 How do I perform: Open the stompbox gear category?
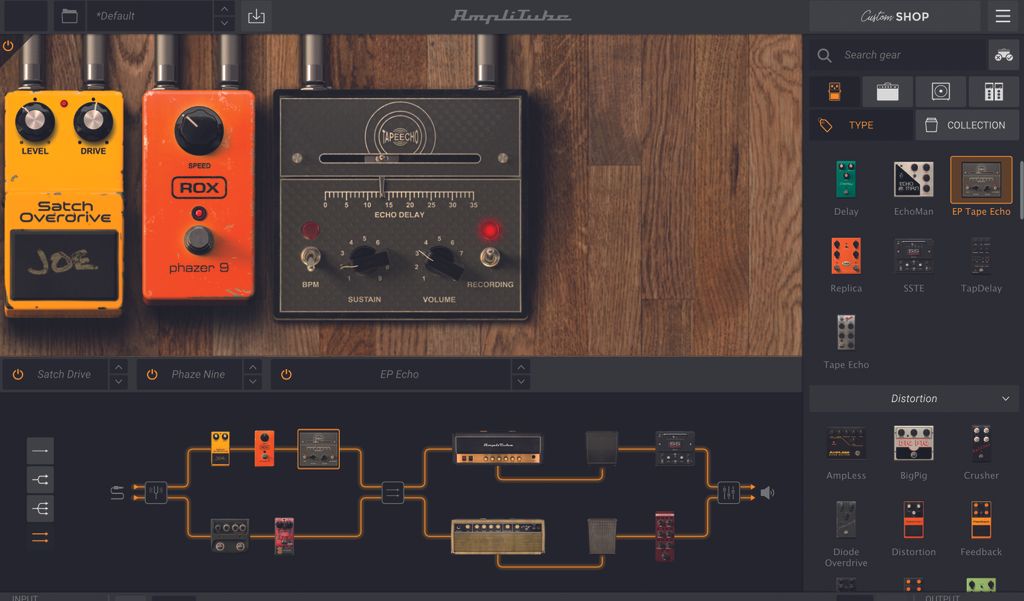coord(835,91)
